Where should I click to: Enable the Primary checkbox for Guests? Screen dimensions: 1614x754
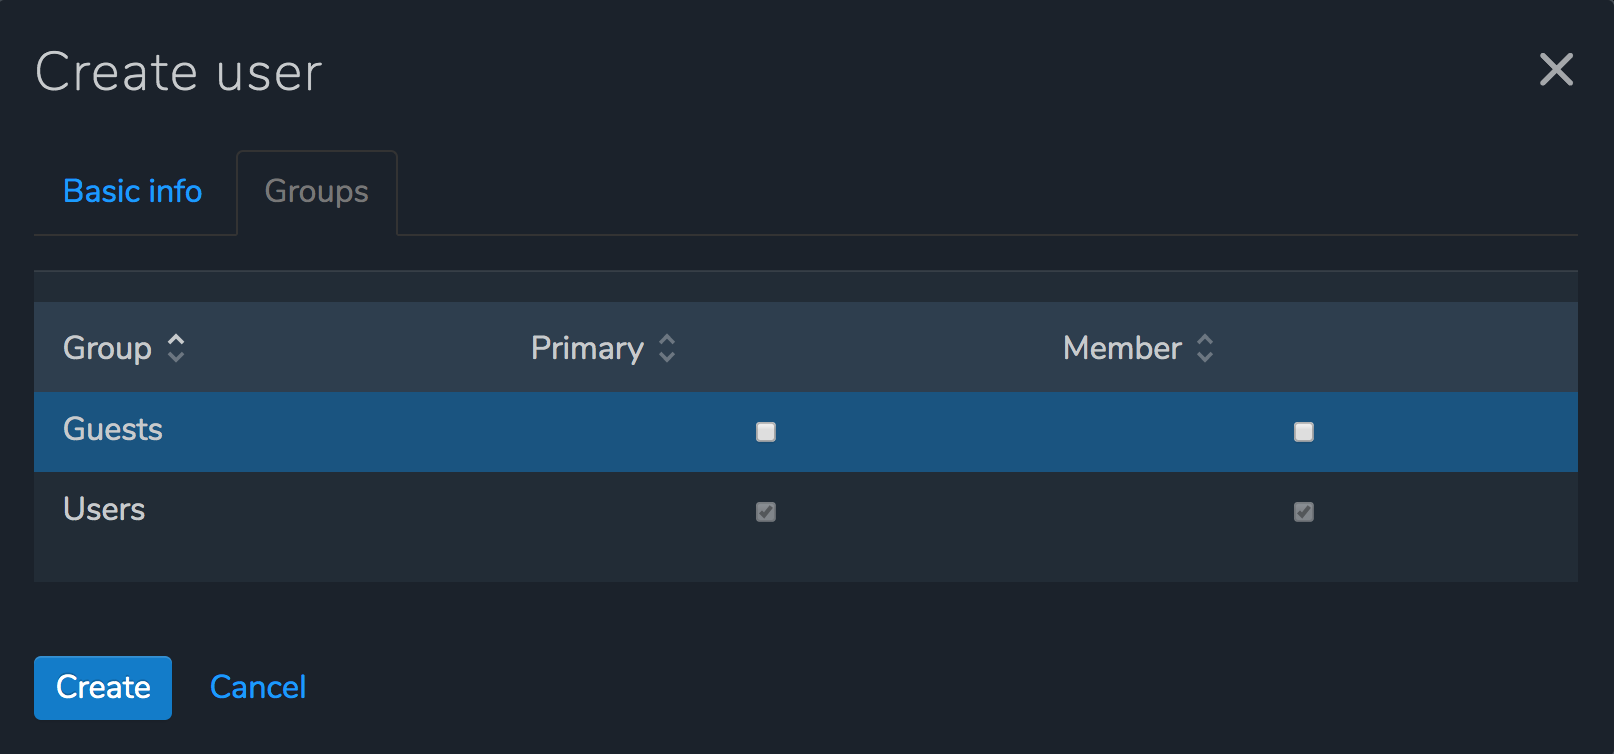766,432
